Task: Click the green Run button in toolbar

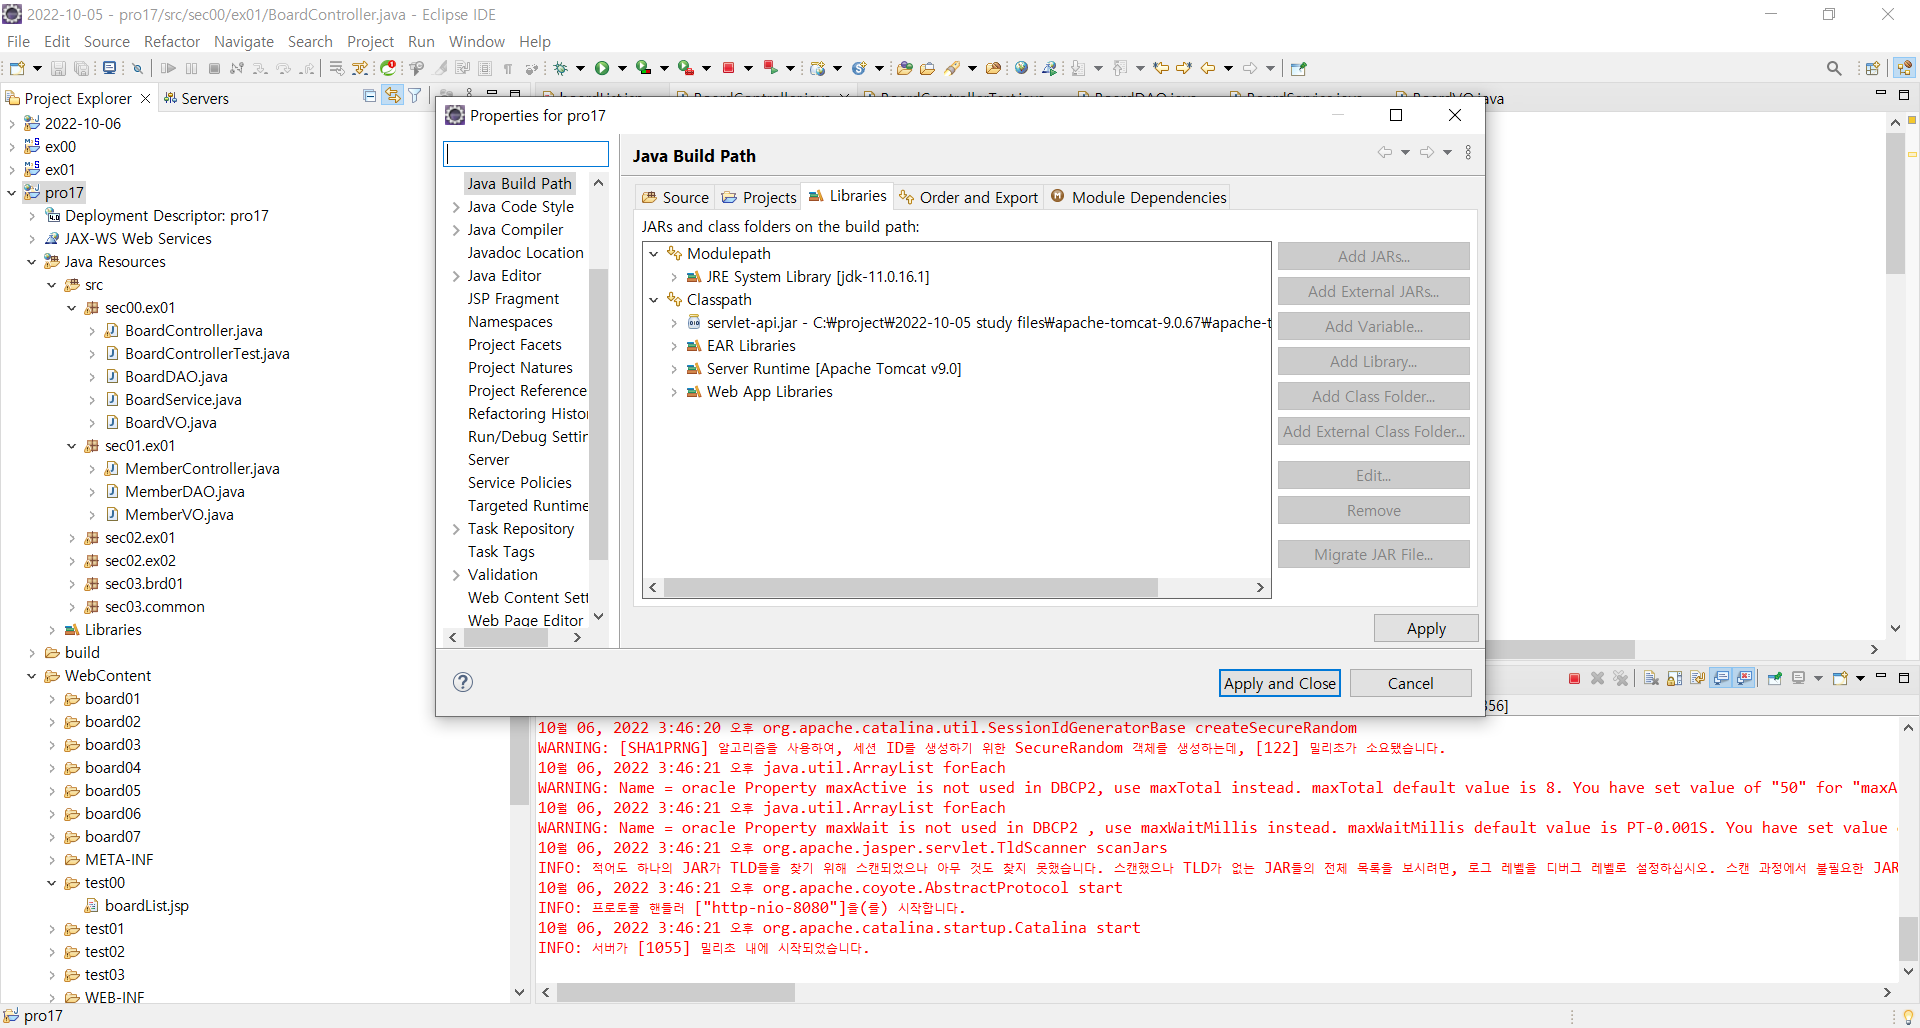Action: tap(602, 68)
